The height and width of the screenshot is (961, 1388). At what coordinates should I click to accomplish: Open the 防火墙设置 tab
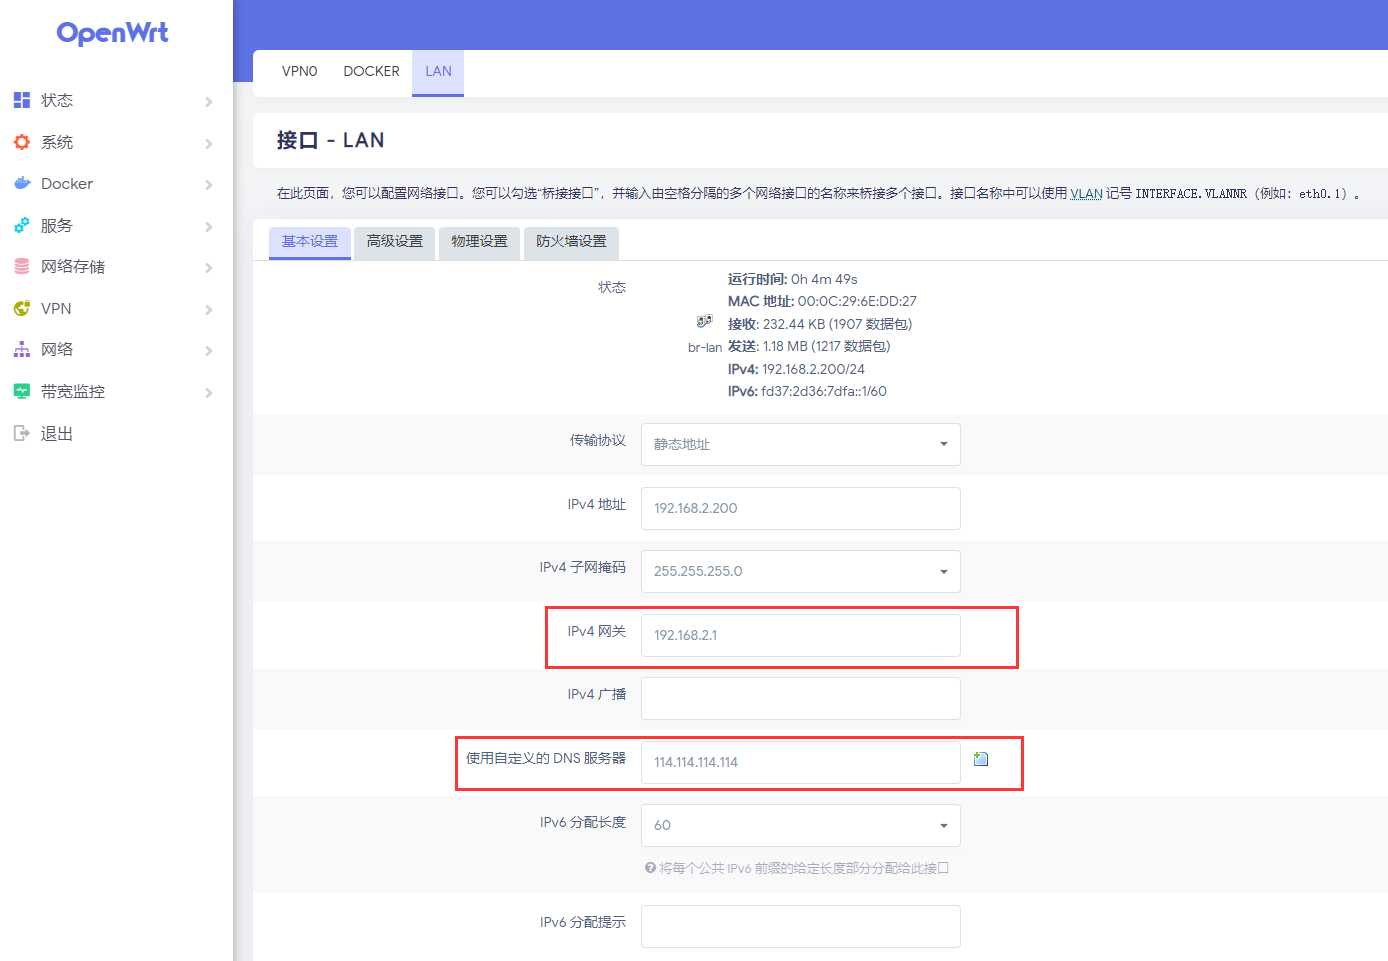pos(571,242)
